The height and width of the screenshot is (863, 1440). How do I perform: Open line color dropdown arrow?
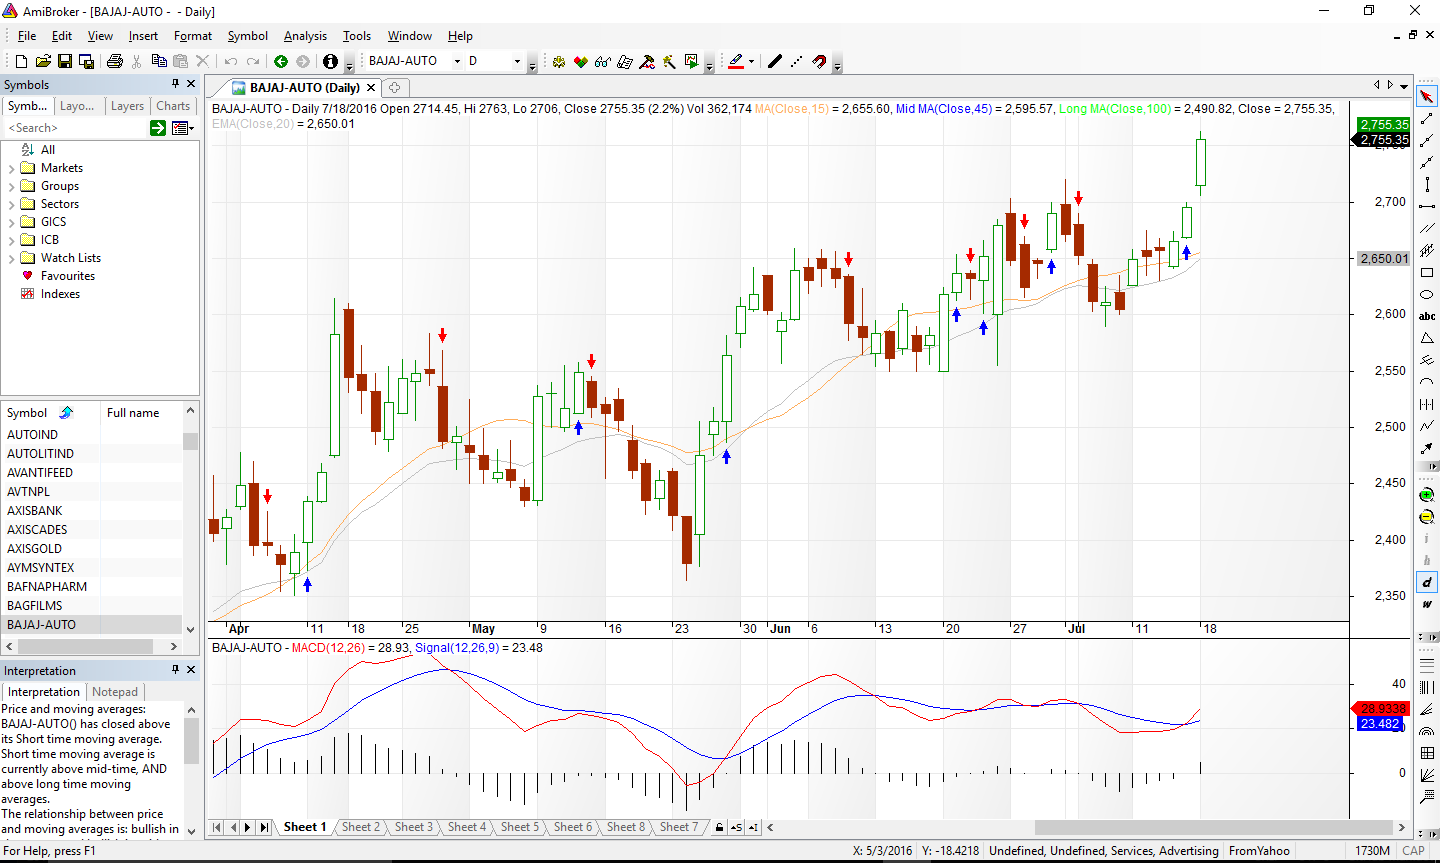[751, 61]
